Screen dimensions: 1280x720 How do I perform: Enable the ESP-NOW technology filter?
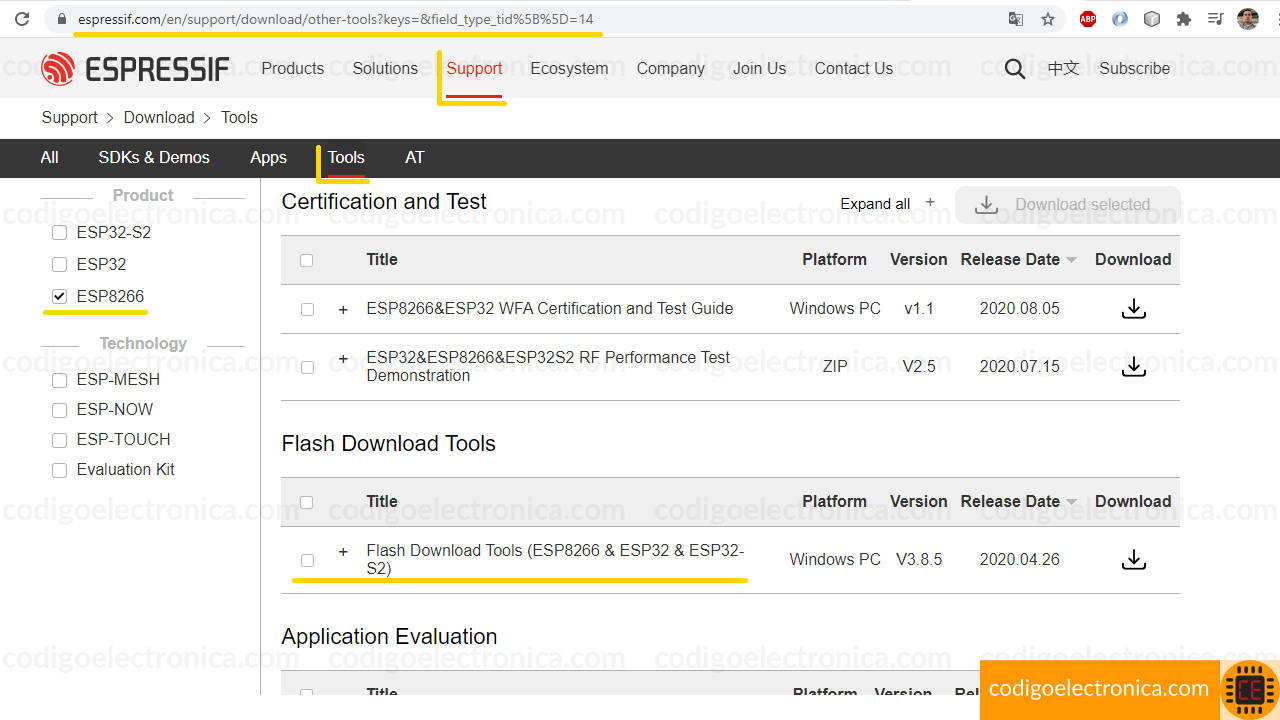(59, 410)
